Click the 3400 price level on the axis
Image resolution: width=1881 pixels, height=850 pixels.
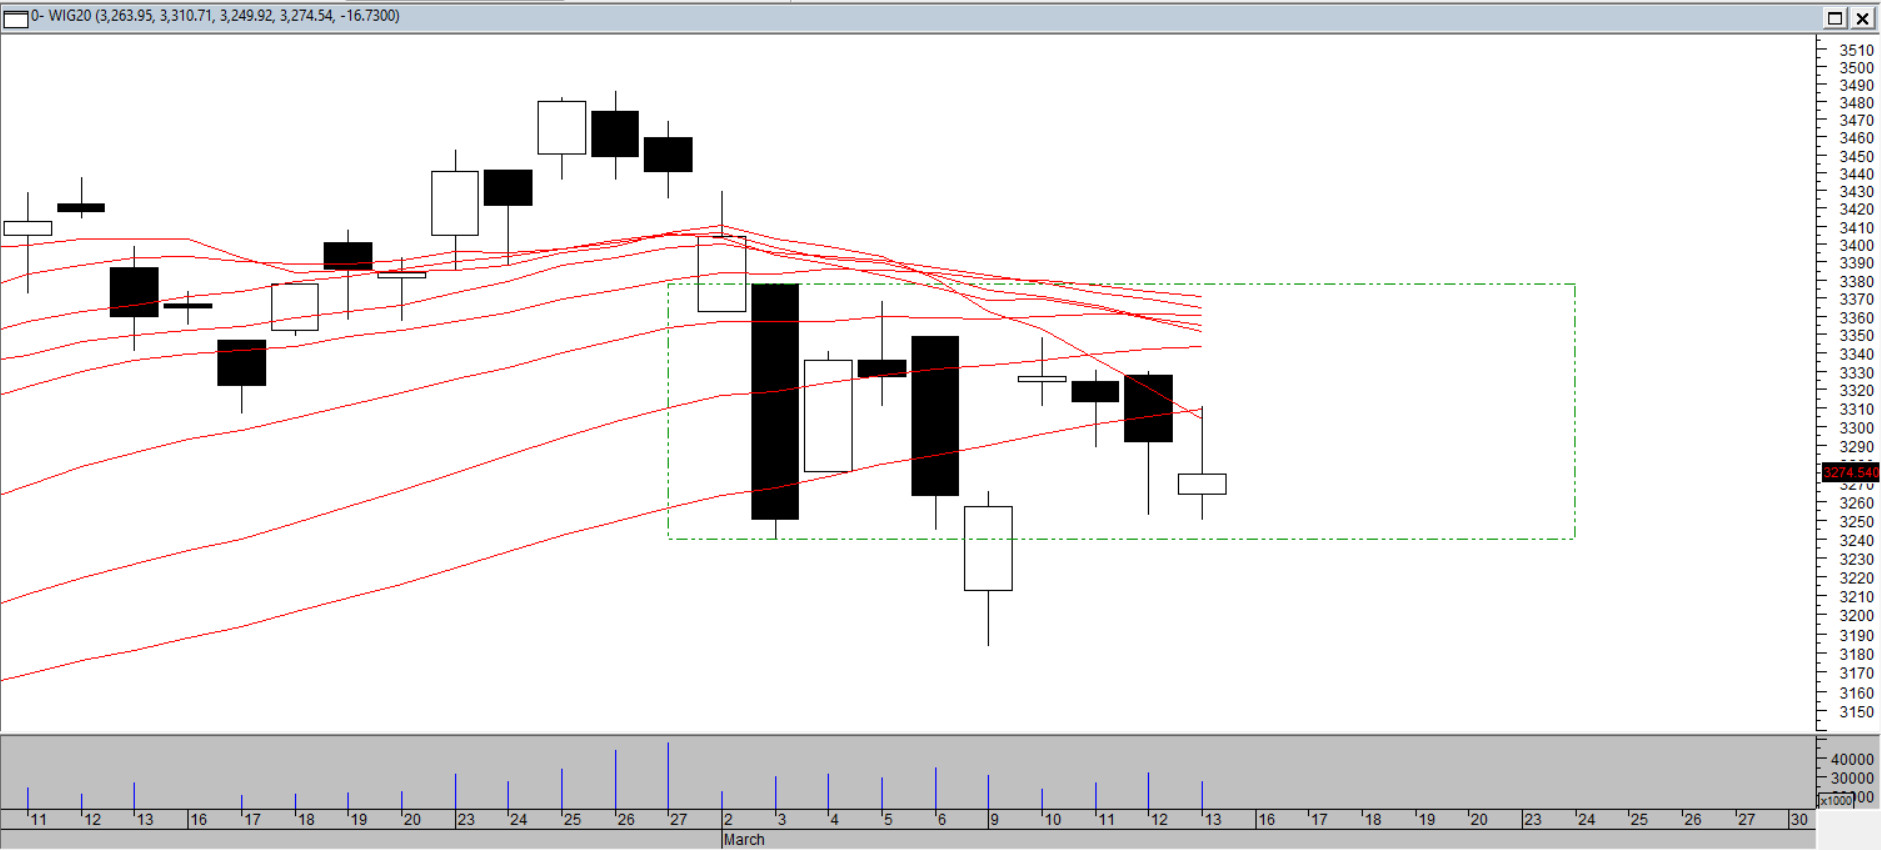(x=1856, y=246)
